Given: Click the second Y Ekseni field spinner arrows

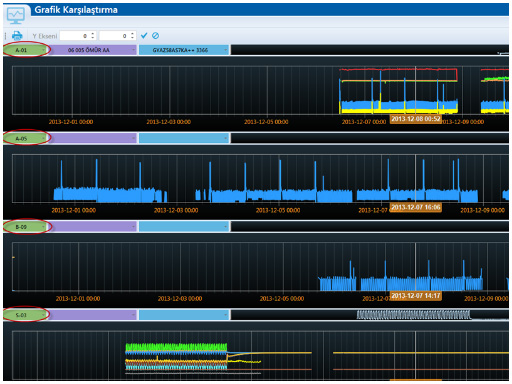Looking at the screenshot, I should [133, 36].
